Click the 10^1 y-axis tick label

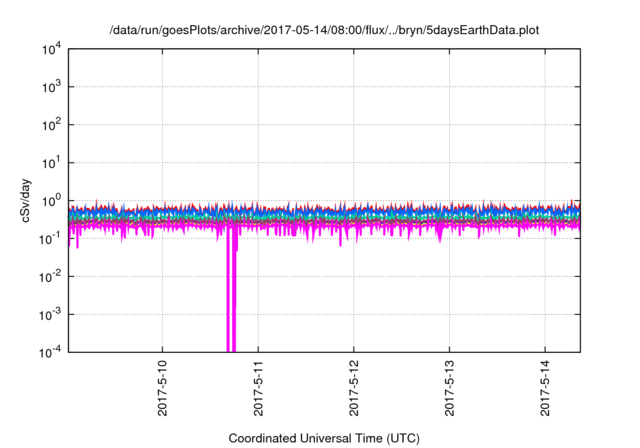coord(52,163)
